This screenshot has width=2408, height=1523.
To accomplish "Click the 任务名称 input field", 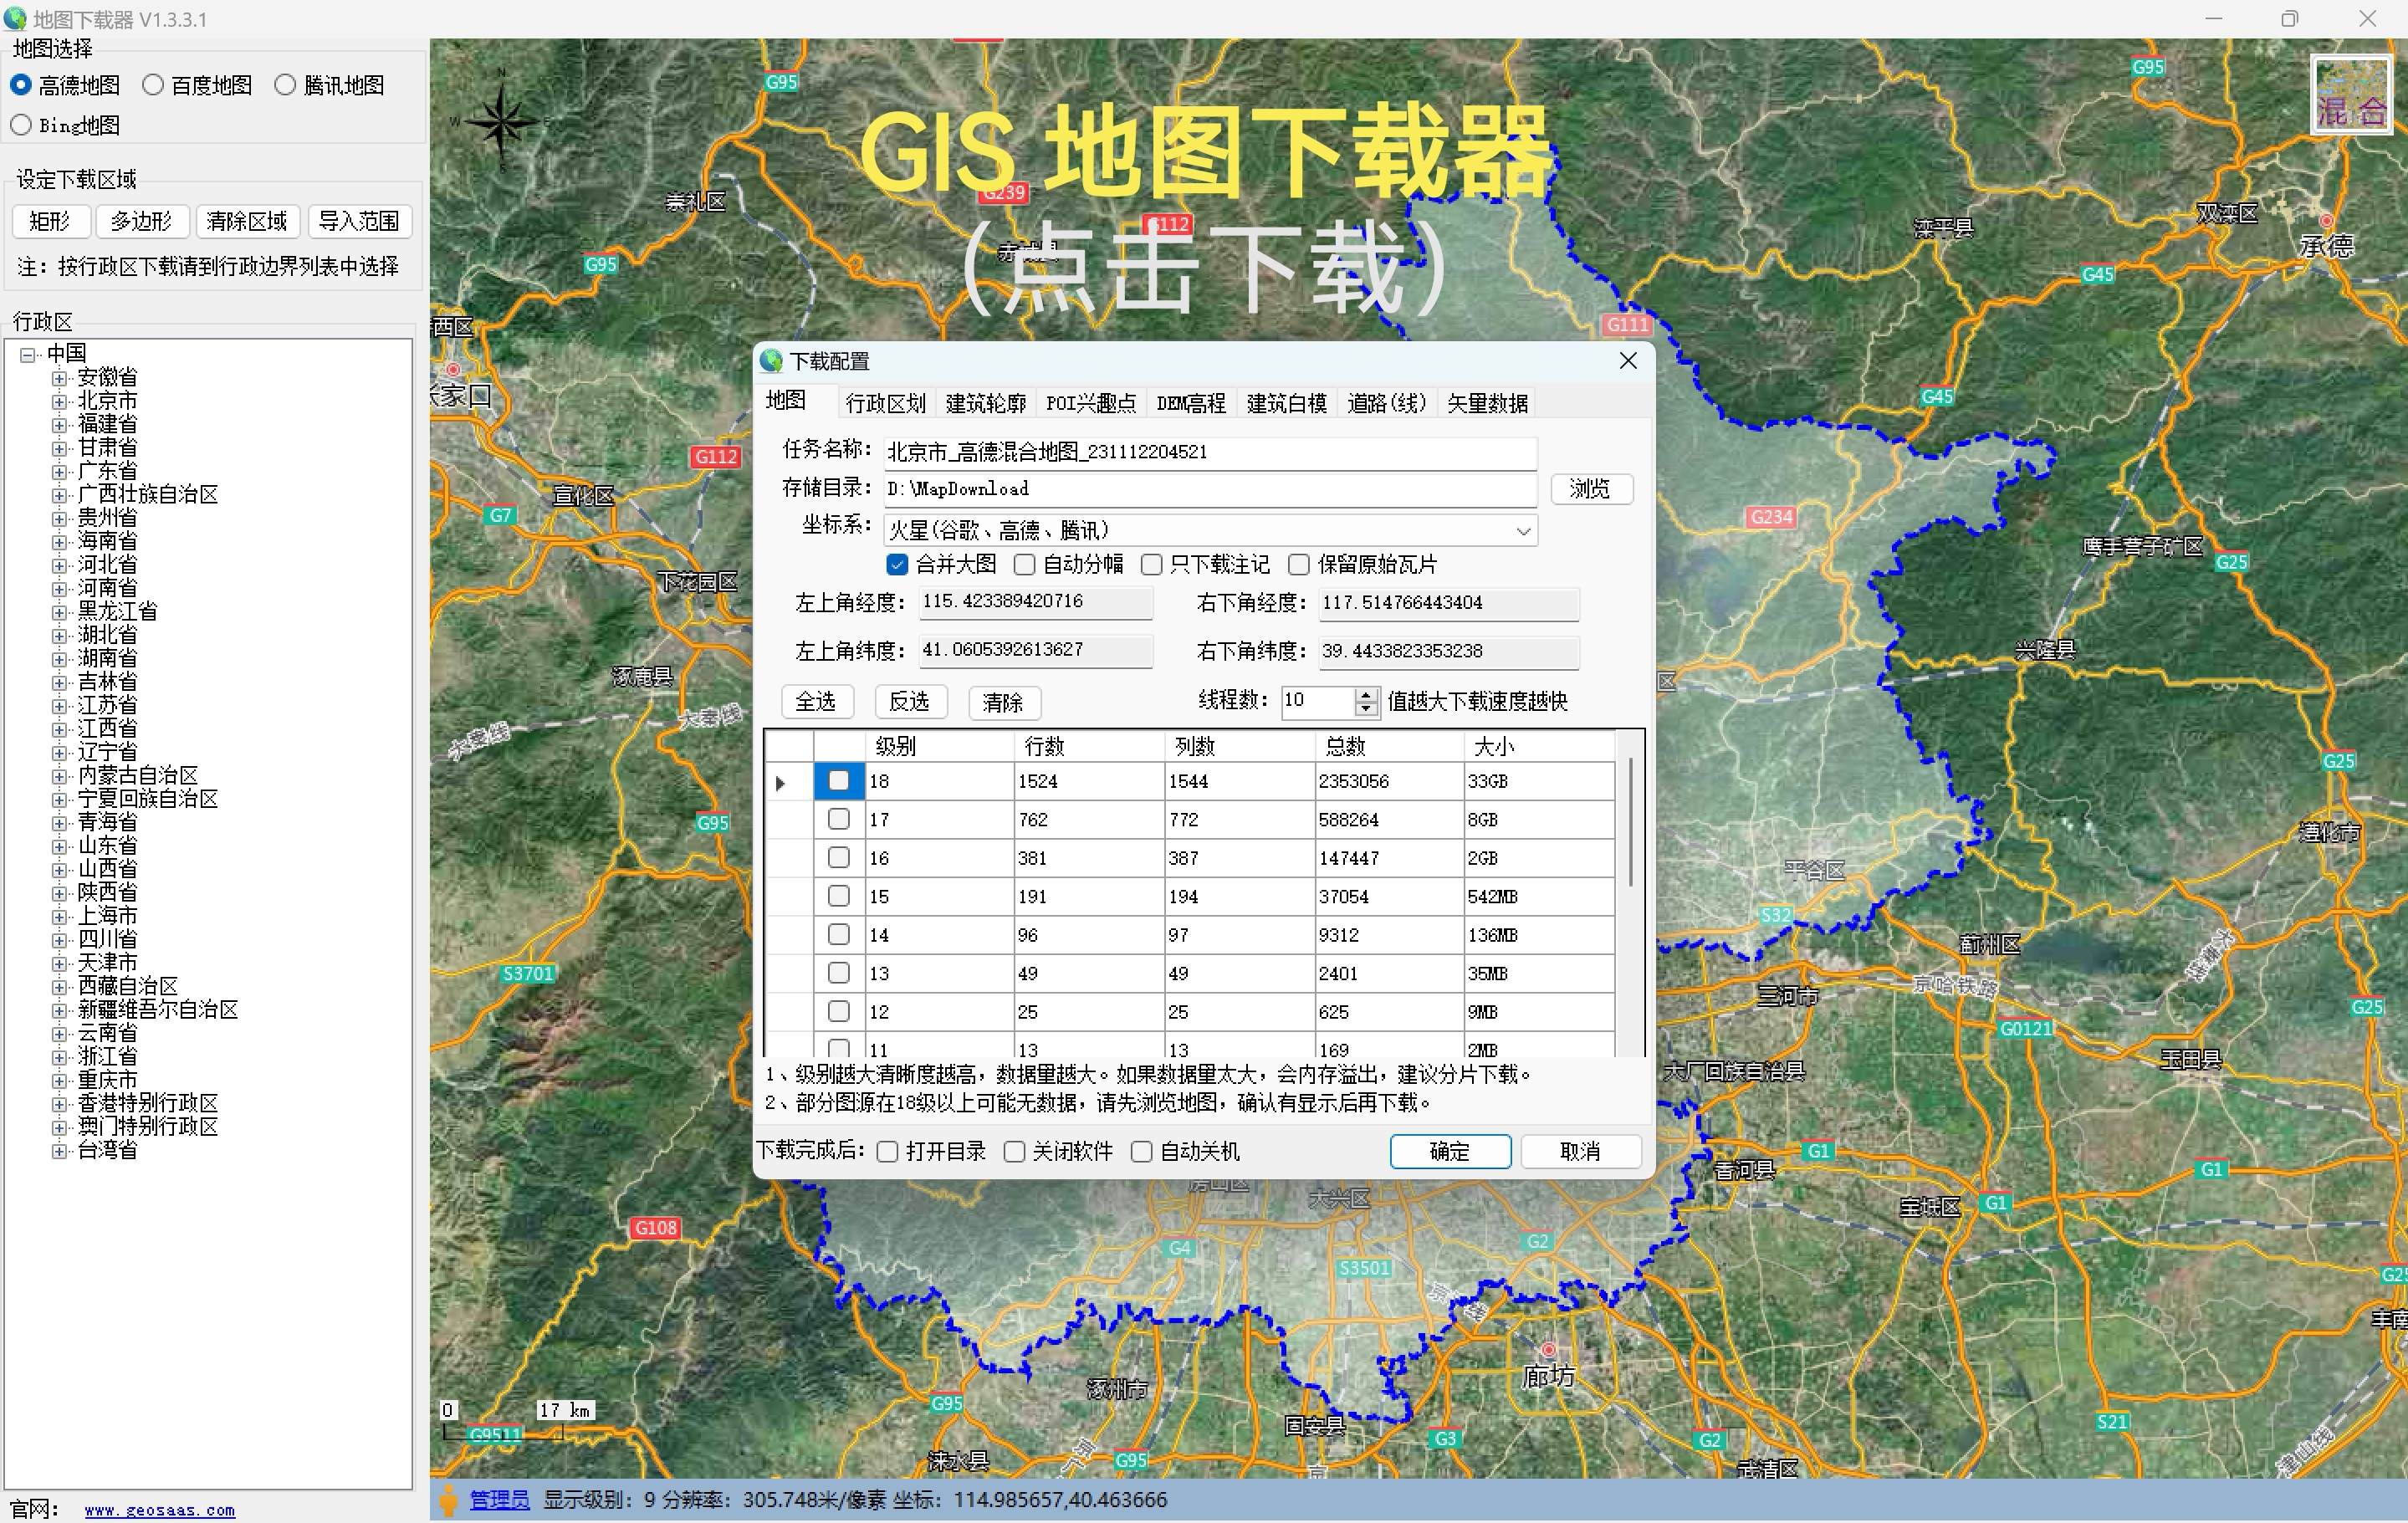I will pyautogui.click(x=1209, y=452).
